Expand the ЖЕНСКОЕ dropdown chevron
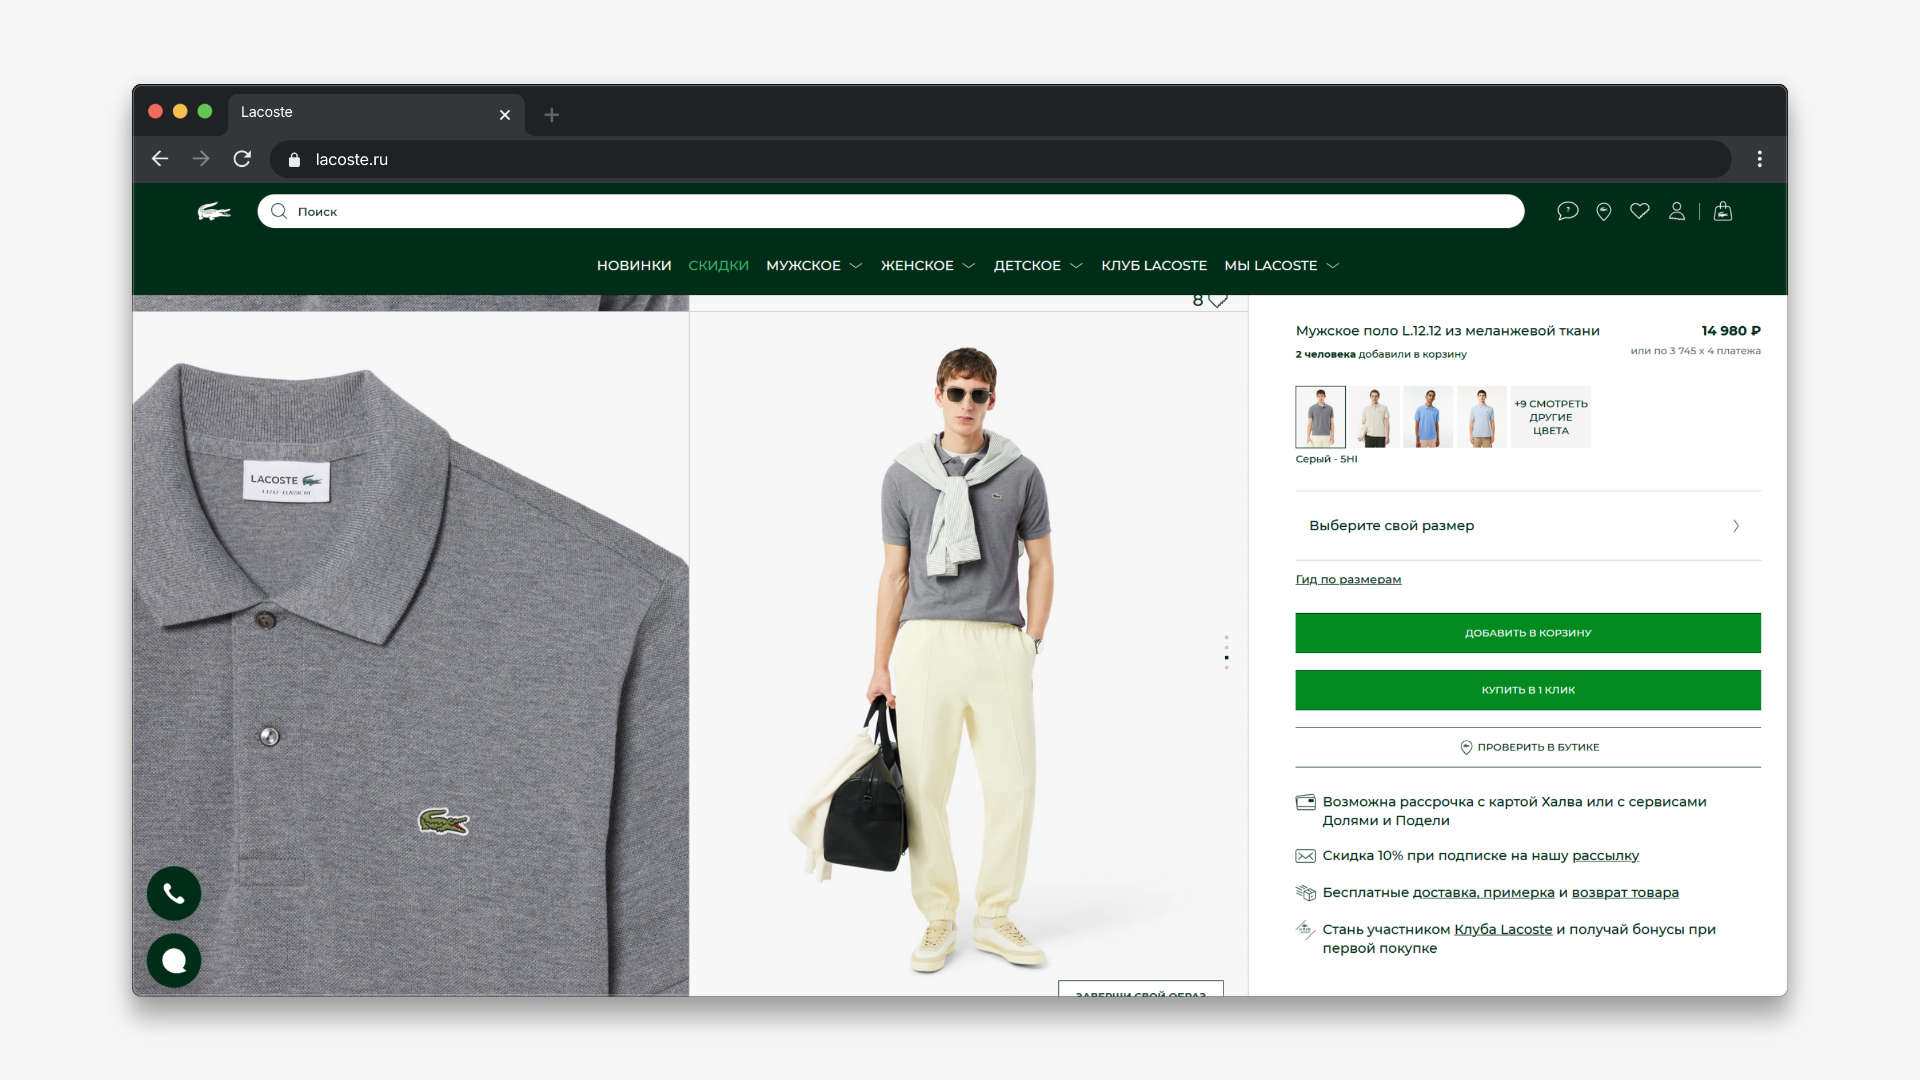 [969, 266]
